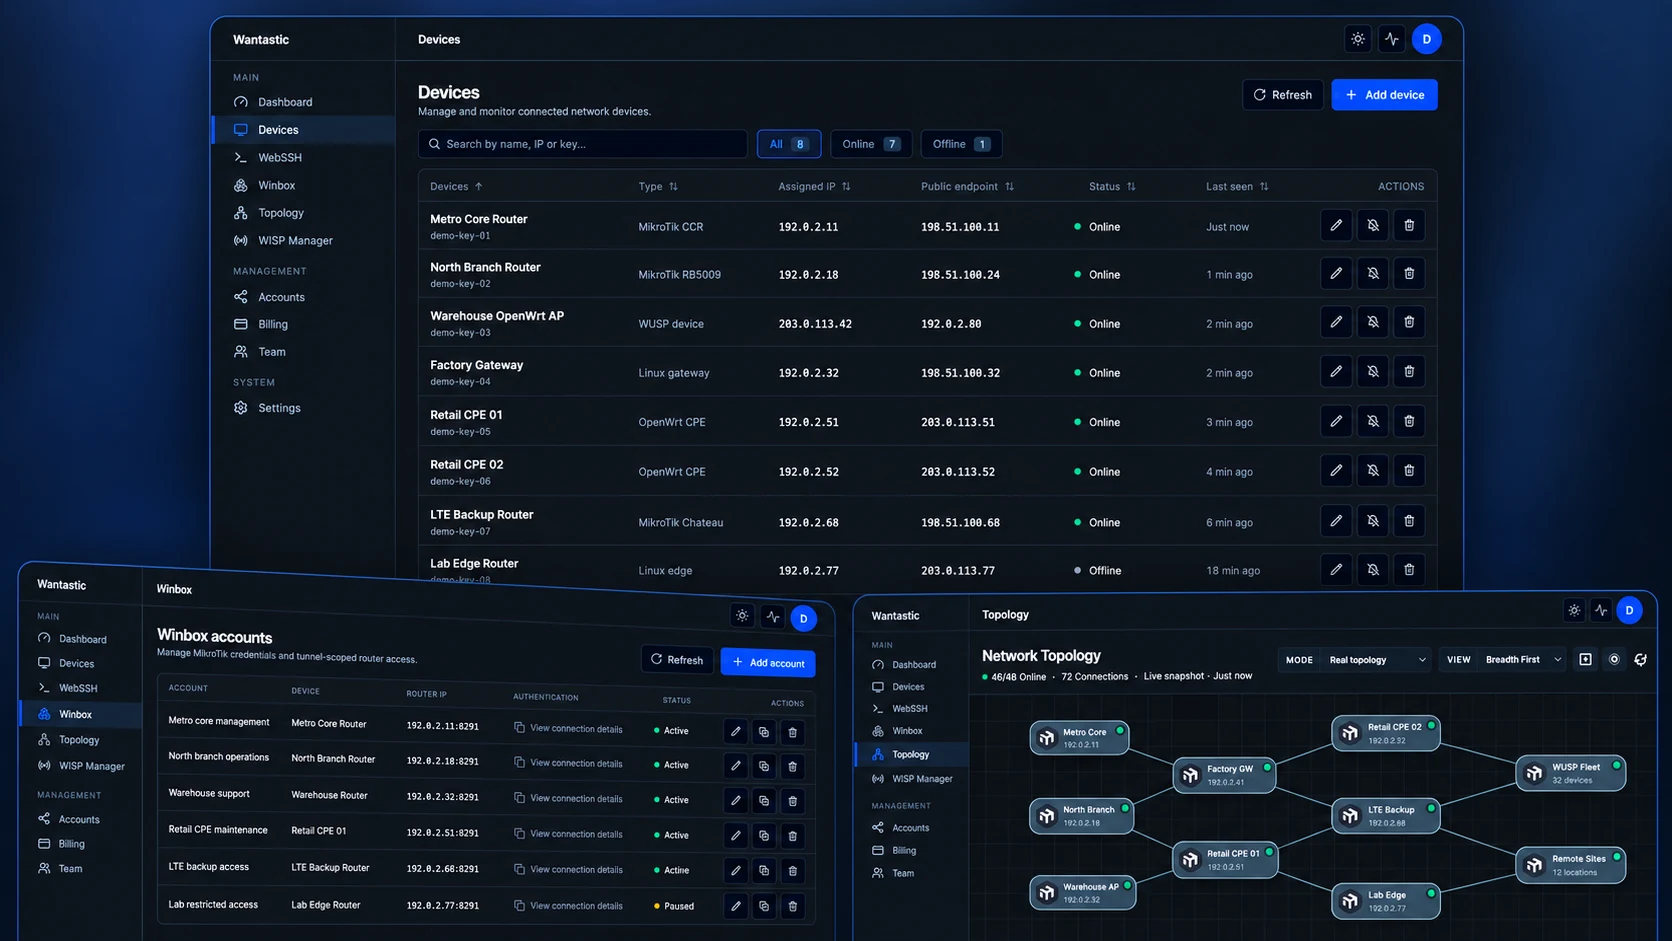
Task: Click the device search field
Action: [x=582, y=144]
